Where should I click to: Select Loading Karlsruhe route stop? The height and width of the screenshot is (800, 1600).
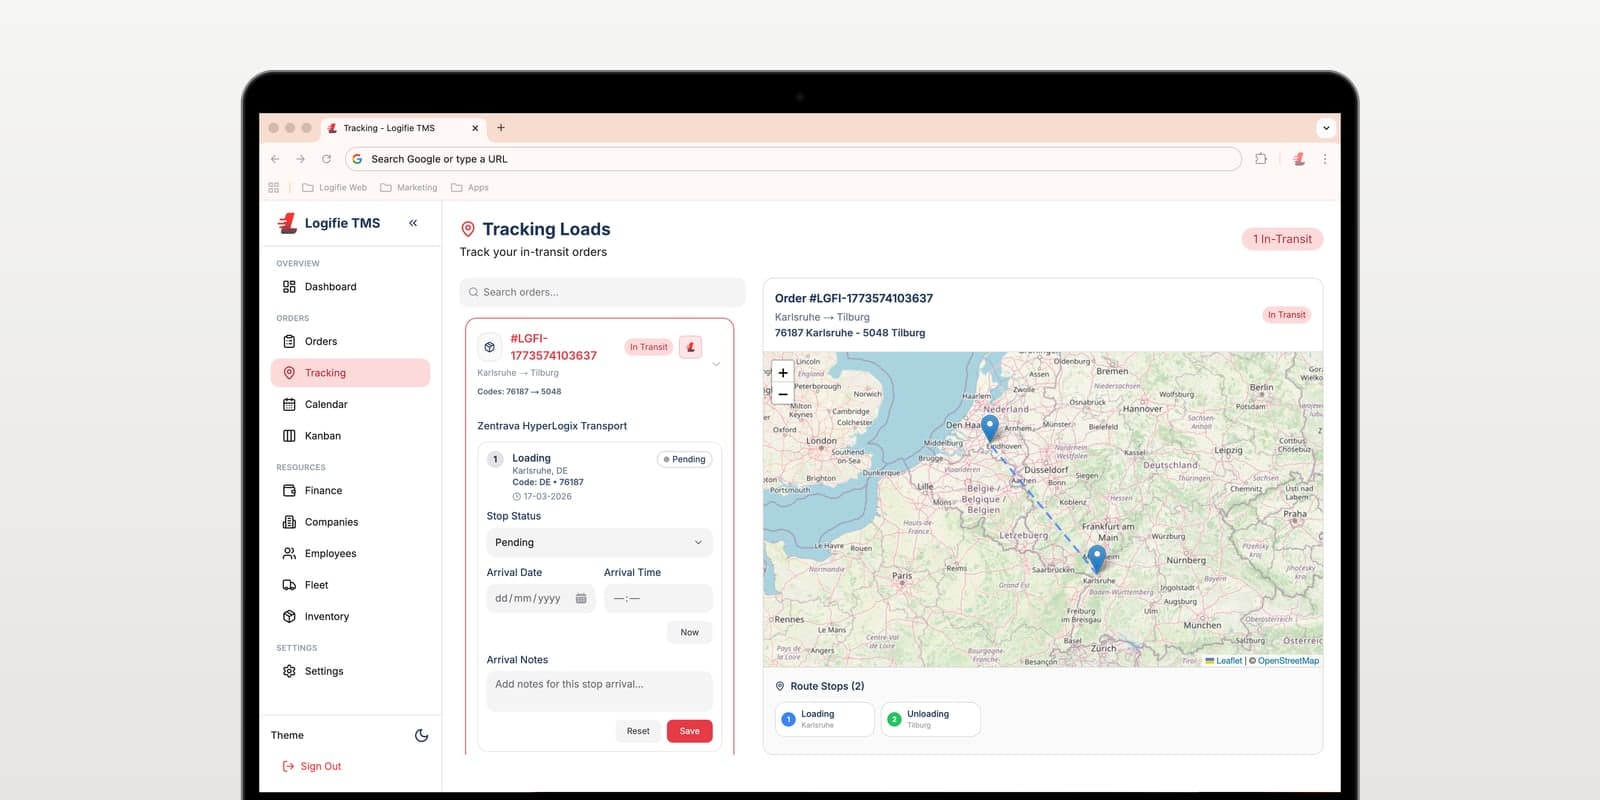(825, 719)
